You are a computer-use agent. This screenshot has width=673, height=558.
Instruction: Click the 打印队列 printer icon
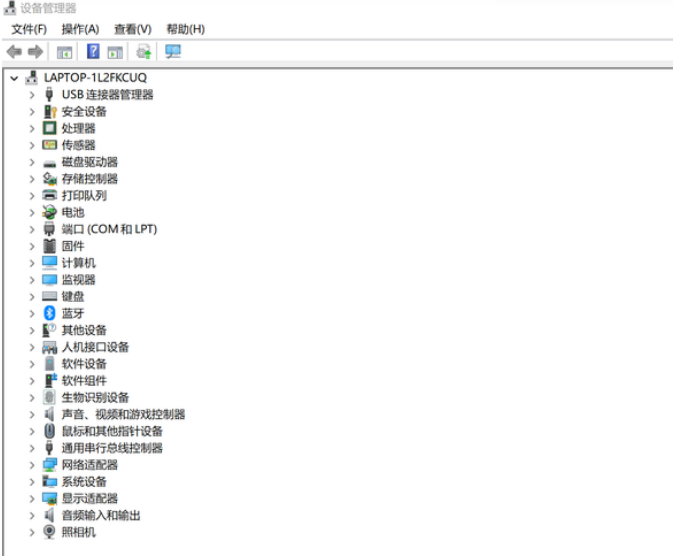pyautogui.click(x=49, y=195)
